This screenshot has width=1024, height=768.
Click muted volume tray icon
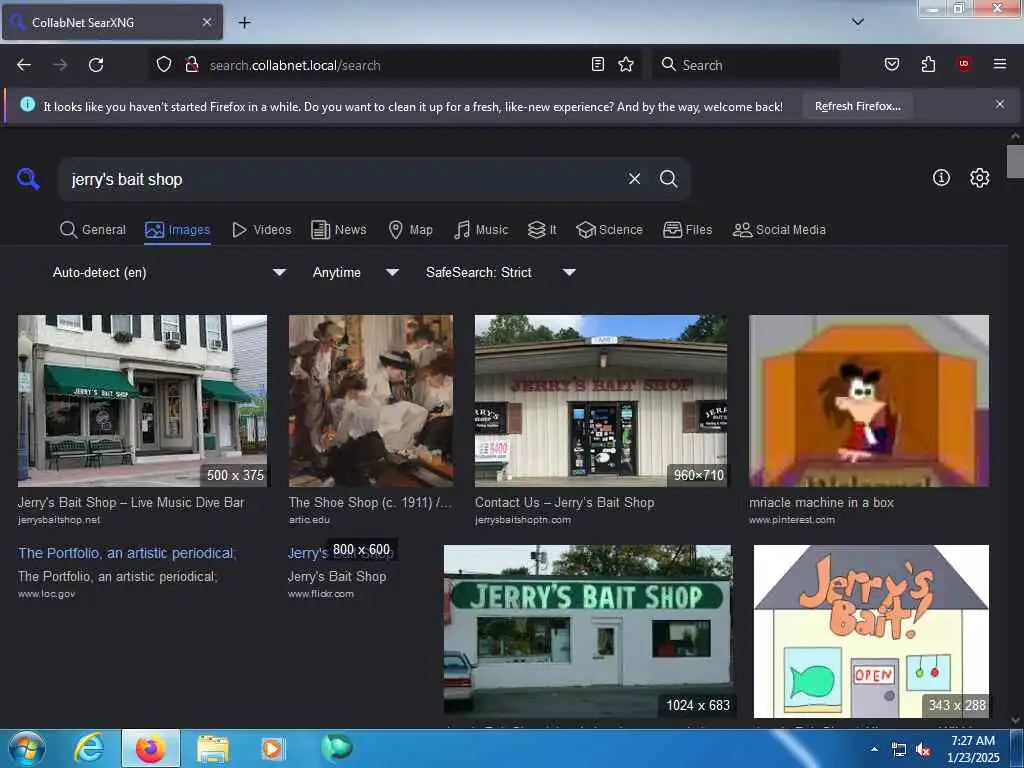923,750
